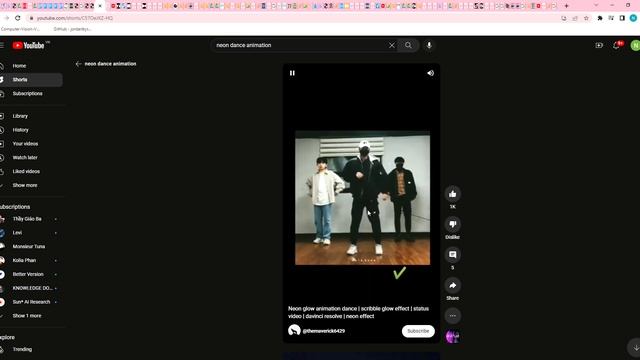Screen dimensions: 640x360
Task: Share this Shorts video
Action: pos(453,285)
